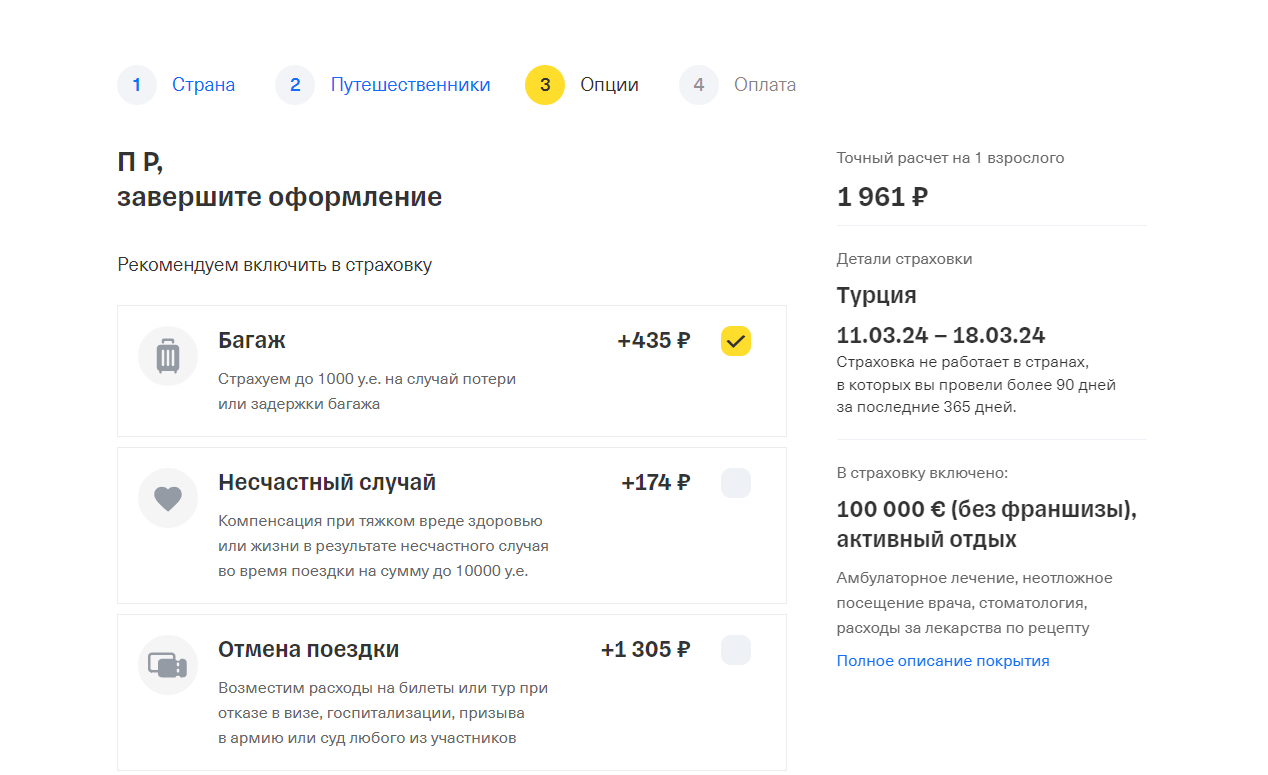Screen dimensions: 1268x775
Task: Uncheck the Багаж option checkbox
Action: [736, 341]
